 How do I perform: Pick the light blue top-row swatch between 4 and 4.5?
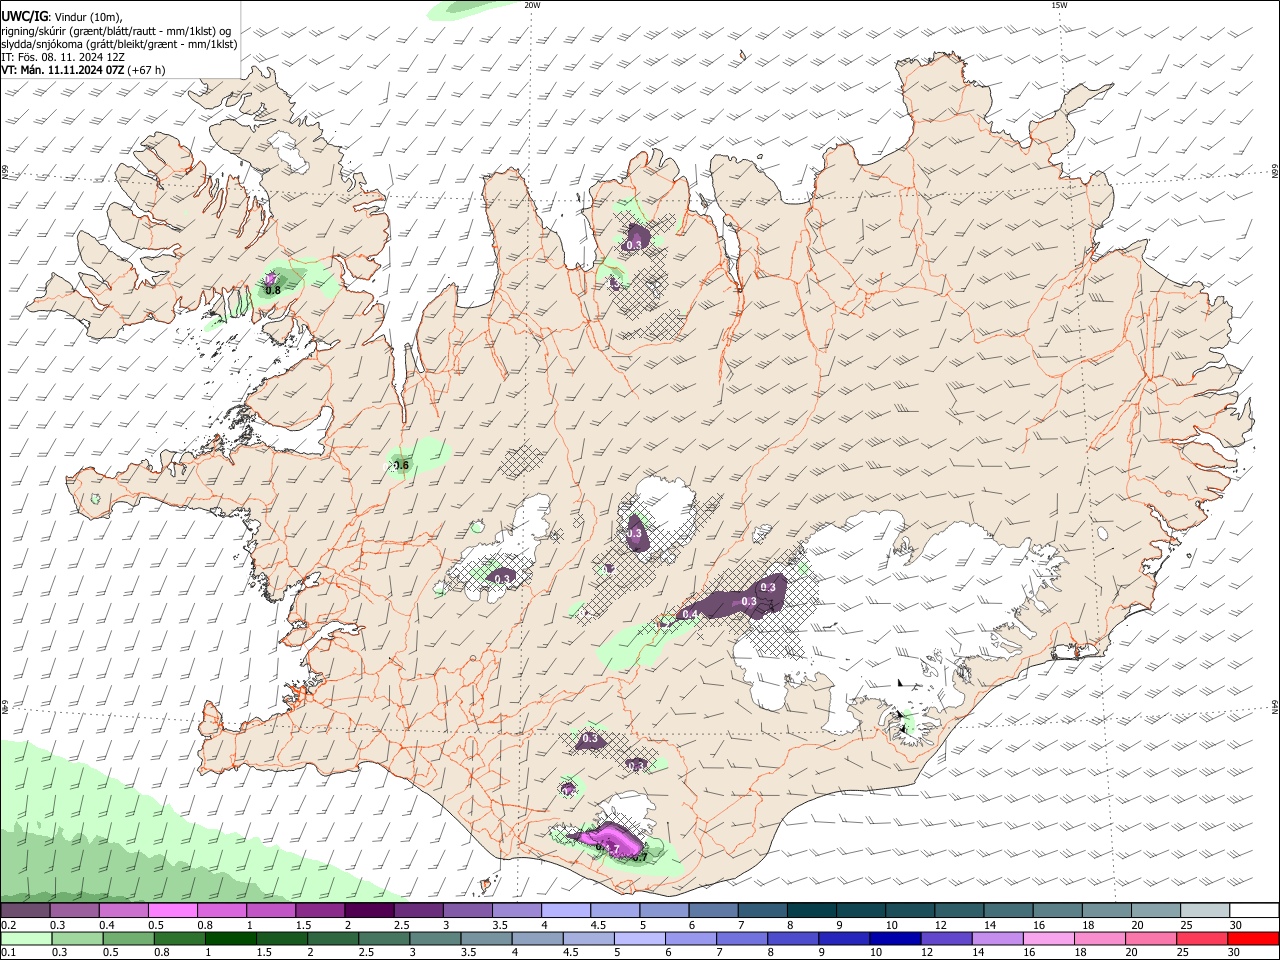(x=565, y=911)
